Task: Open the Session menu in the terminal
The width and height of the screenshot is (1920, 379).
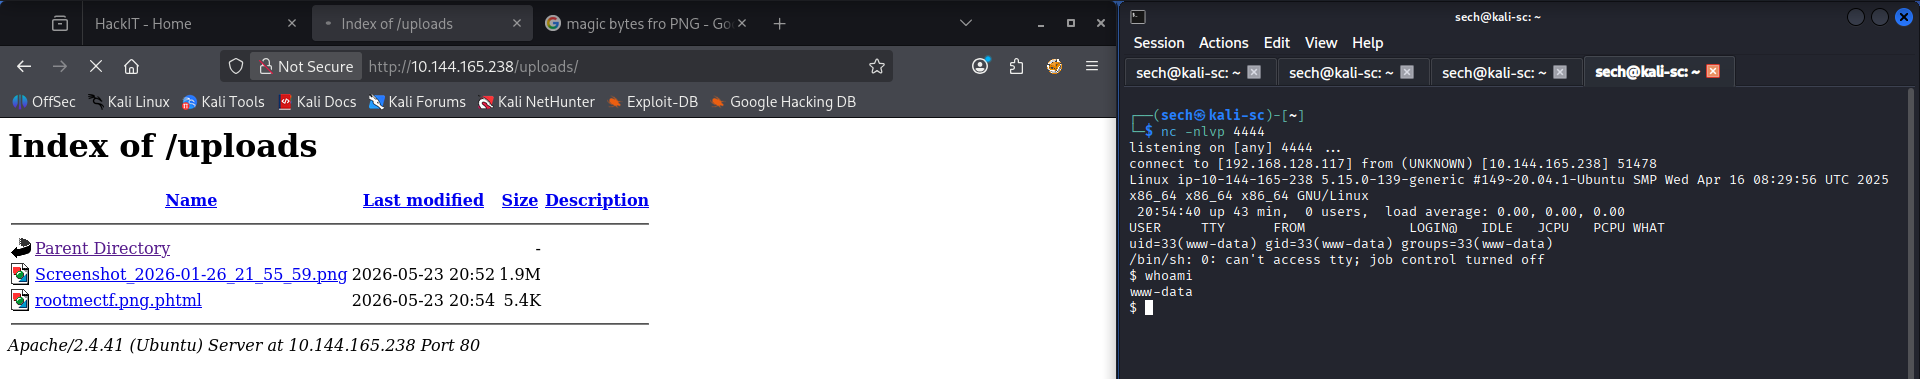Action: coord(1158,43)
